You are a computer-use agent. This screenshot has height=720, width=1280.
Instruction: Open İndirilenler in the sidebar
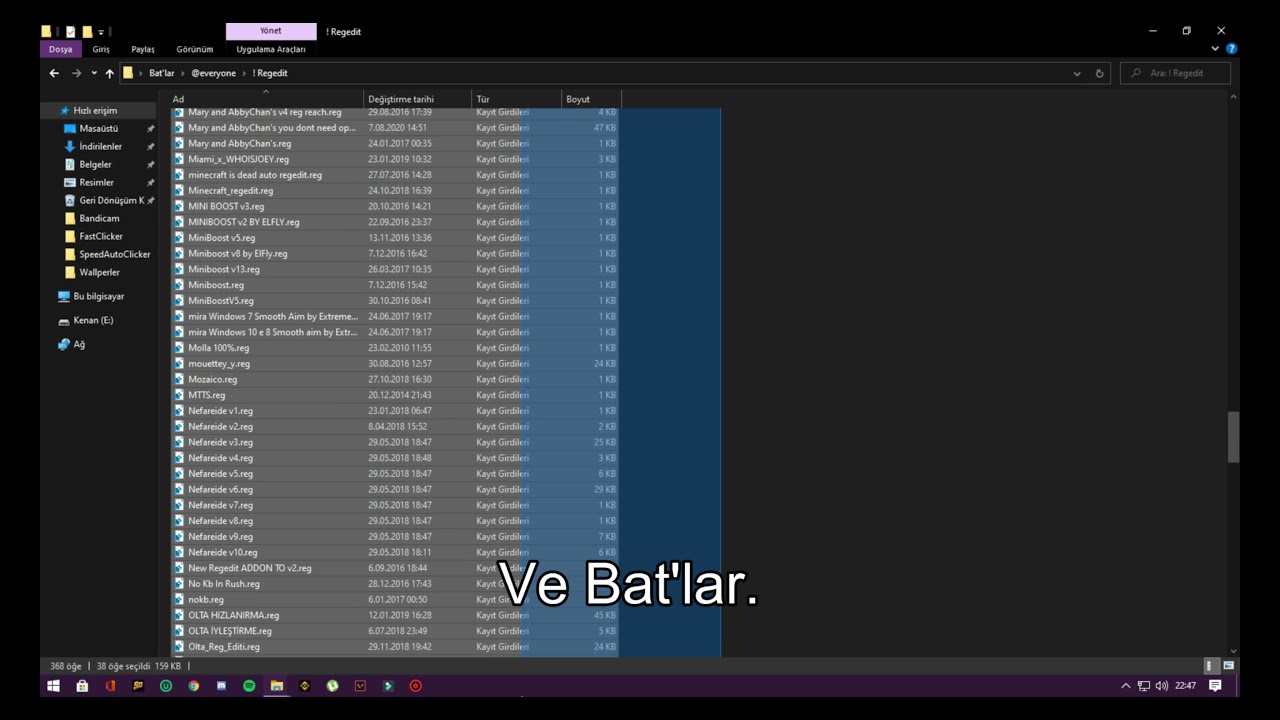(100, 147)
